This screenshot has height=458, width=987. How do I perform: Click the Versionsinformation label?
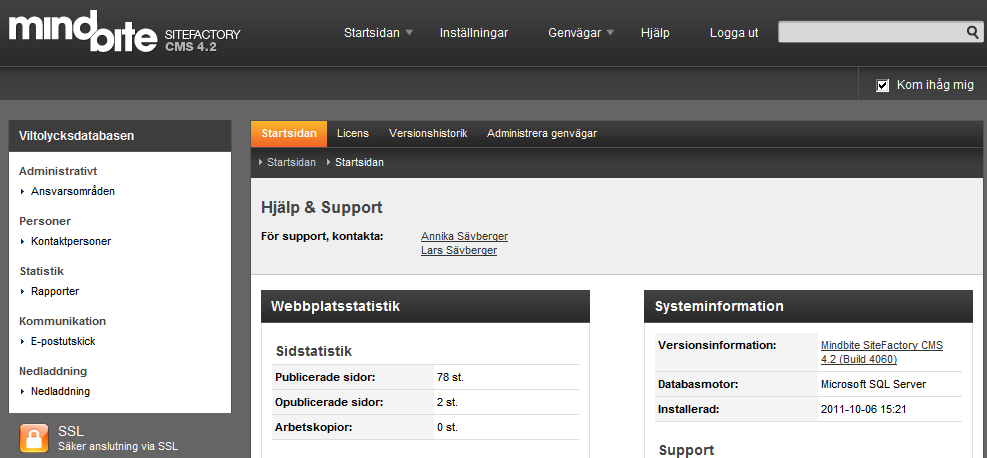tap(717, 345)
